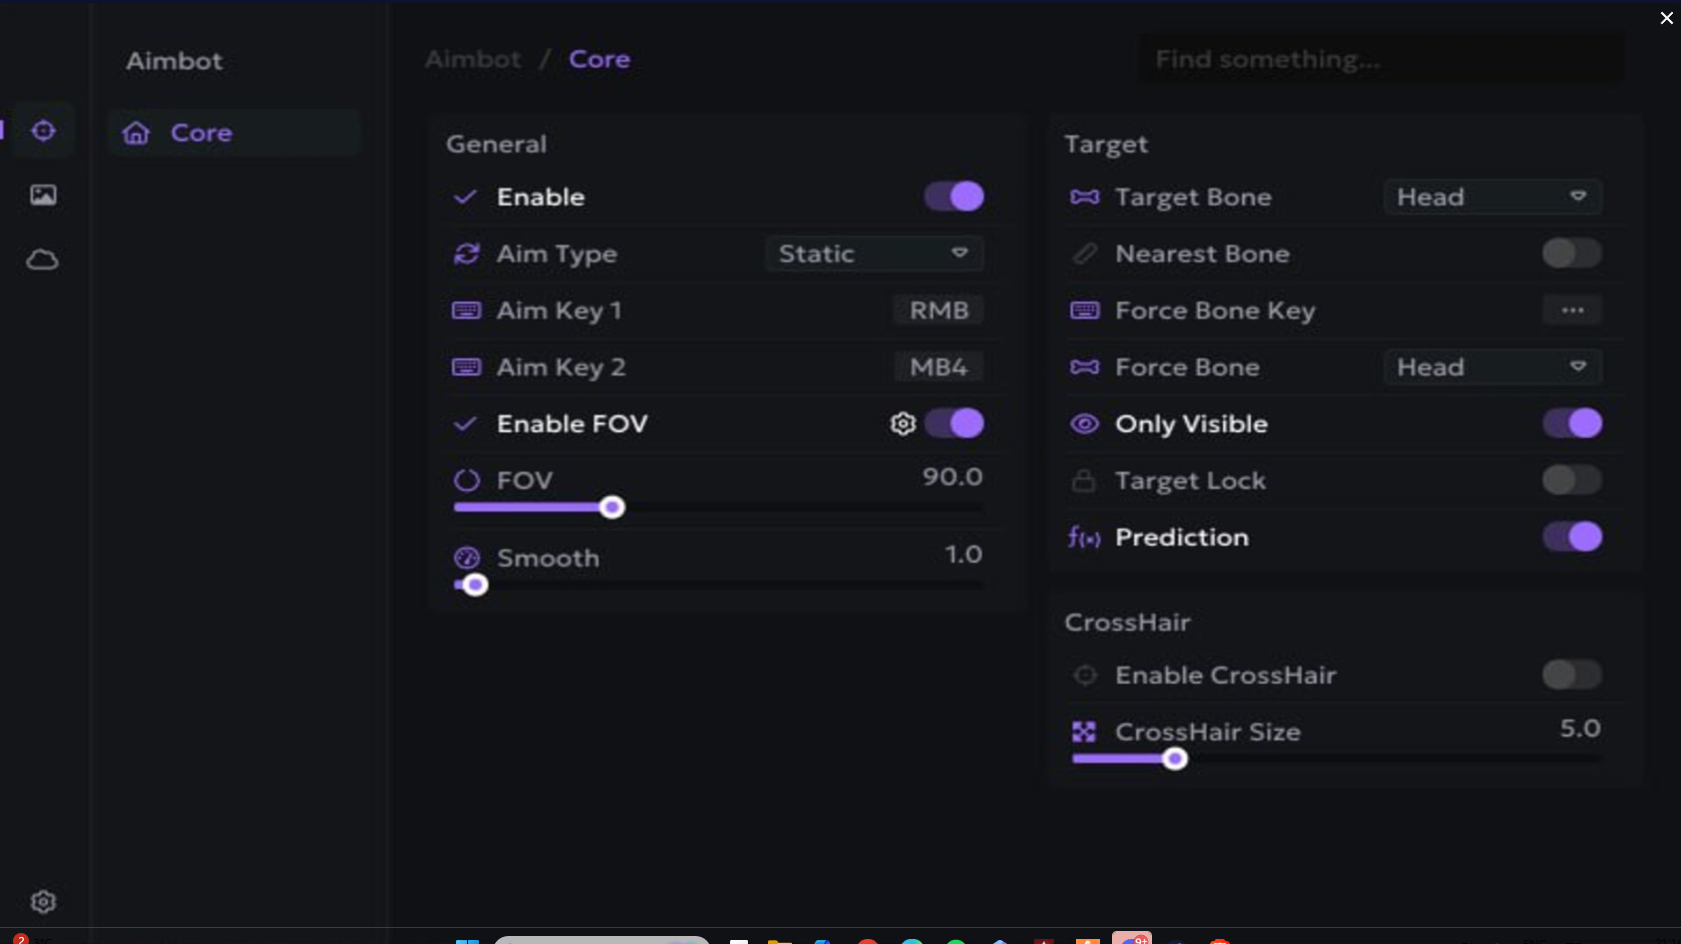Click the CrossHair Size slider handle
Viewport: 1681px width, 944px height.
pos(1176,759)
